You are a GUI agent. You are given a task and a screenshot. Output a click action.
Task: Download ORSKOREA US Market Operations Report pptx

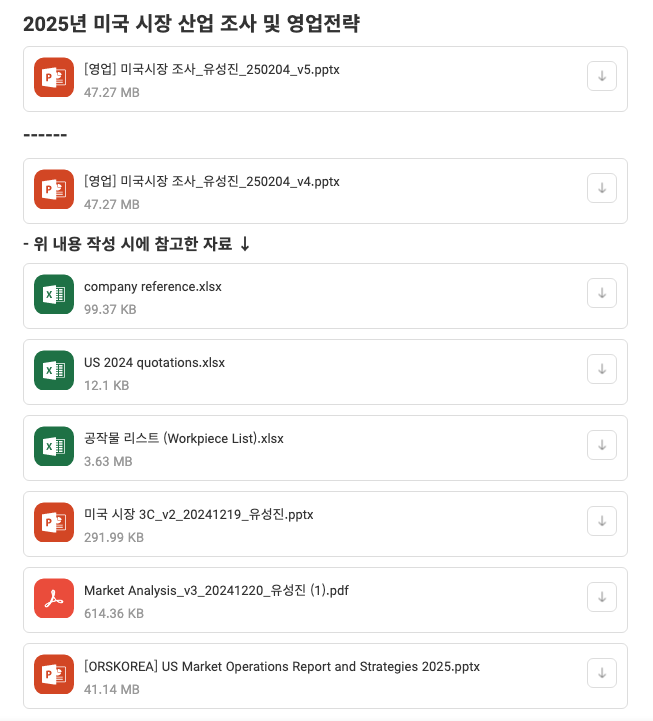point(601,673)
